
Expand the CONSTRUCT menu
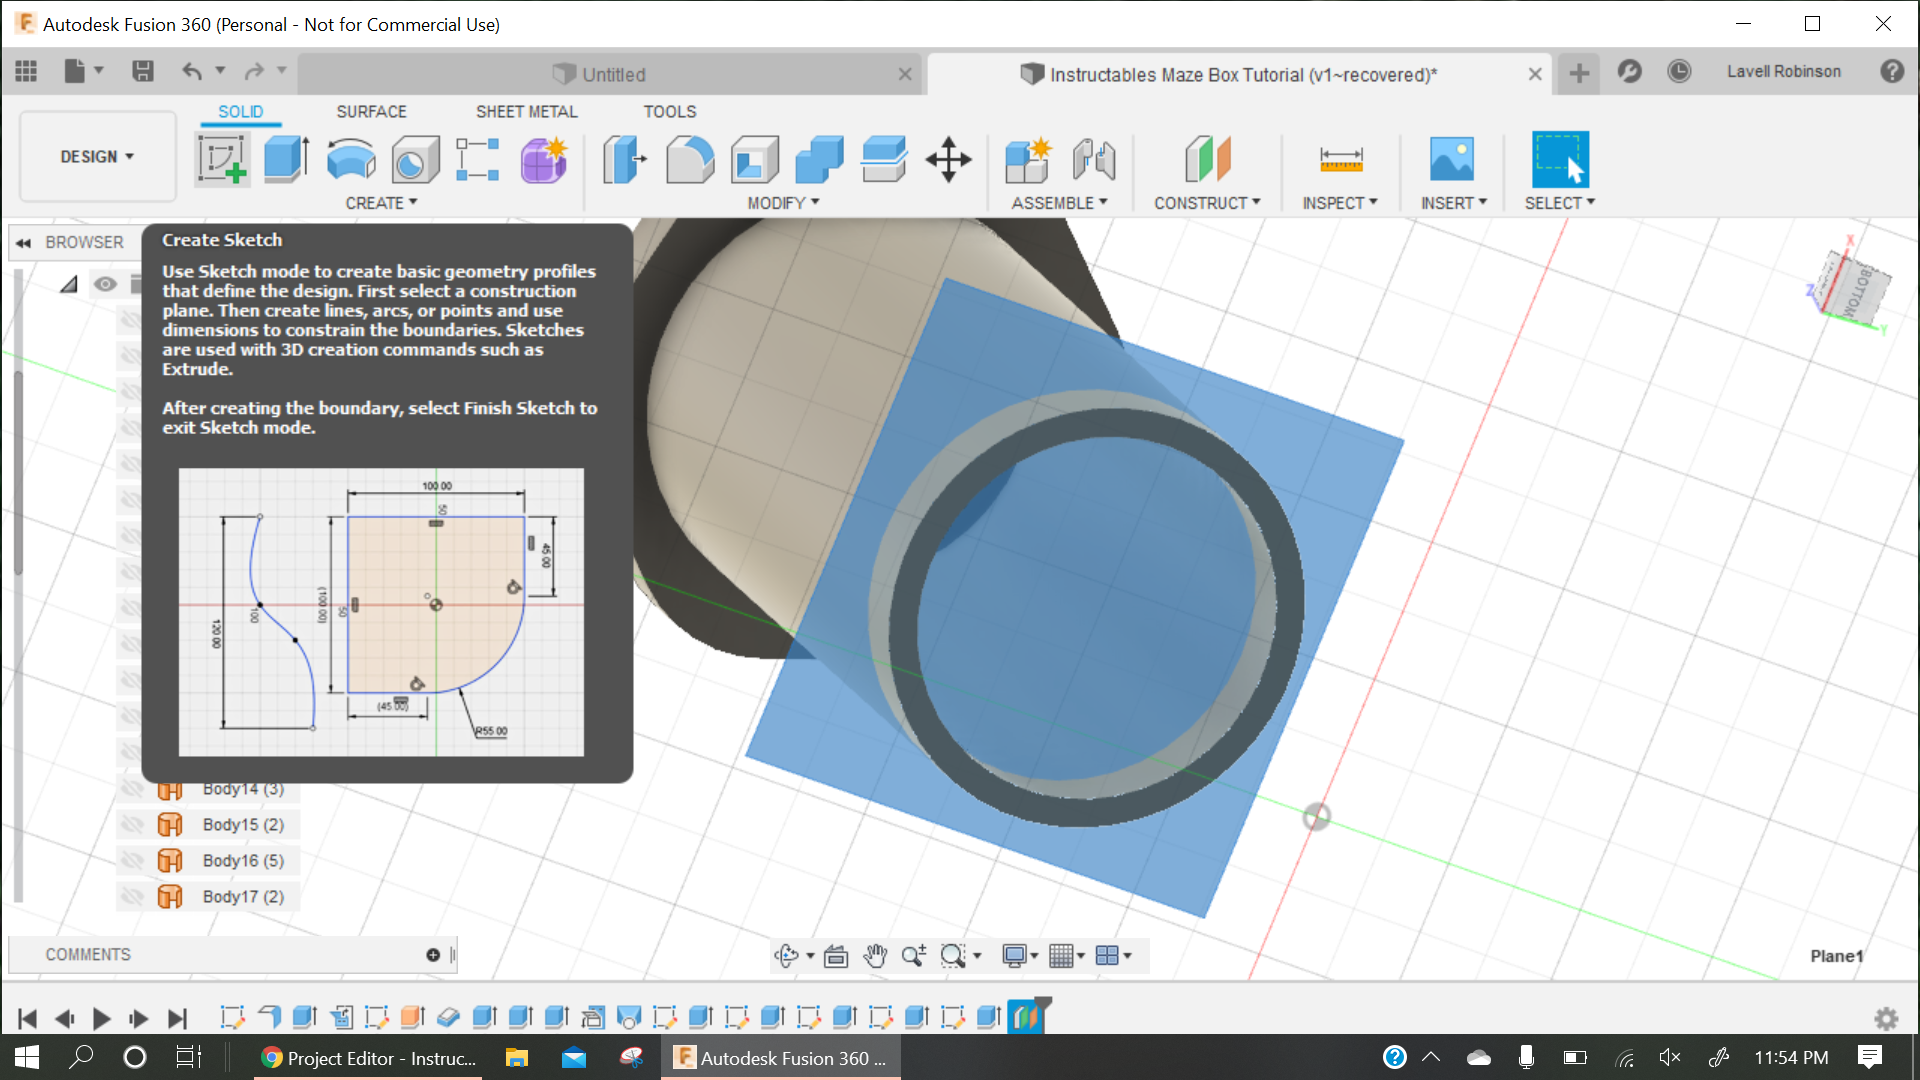1207,203
